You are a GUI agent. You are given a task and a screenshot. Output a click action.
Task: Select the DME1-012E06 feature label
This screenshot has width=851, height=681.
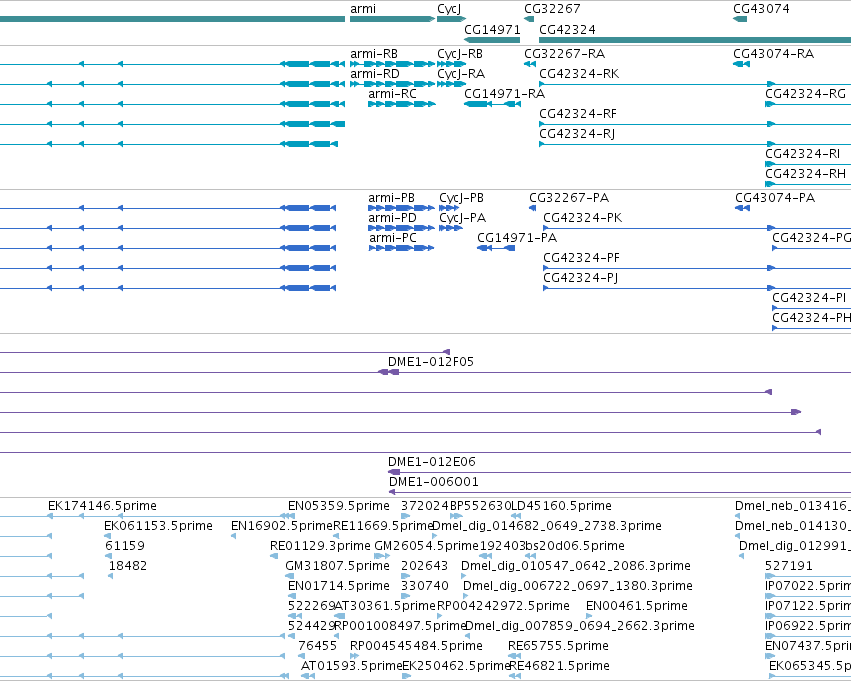pyautogui.click(x=431, y=462)
